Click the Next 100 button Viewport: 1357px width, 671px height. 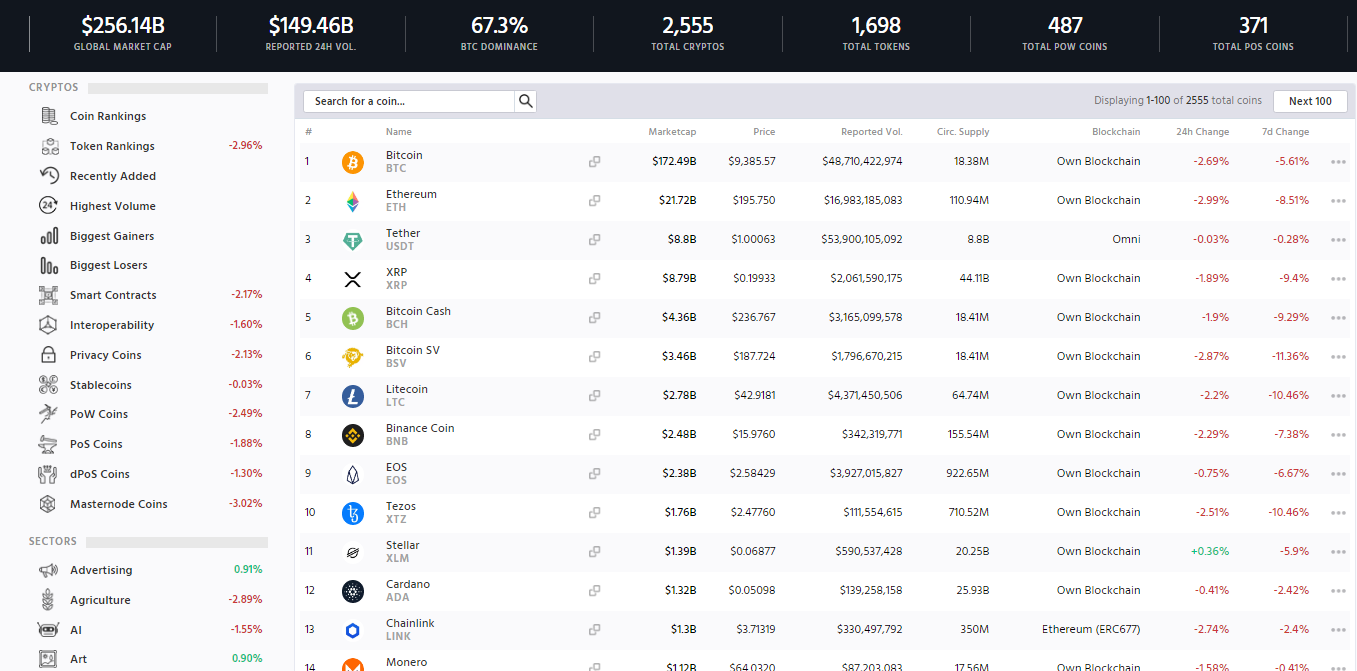pos(1310,101)
